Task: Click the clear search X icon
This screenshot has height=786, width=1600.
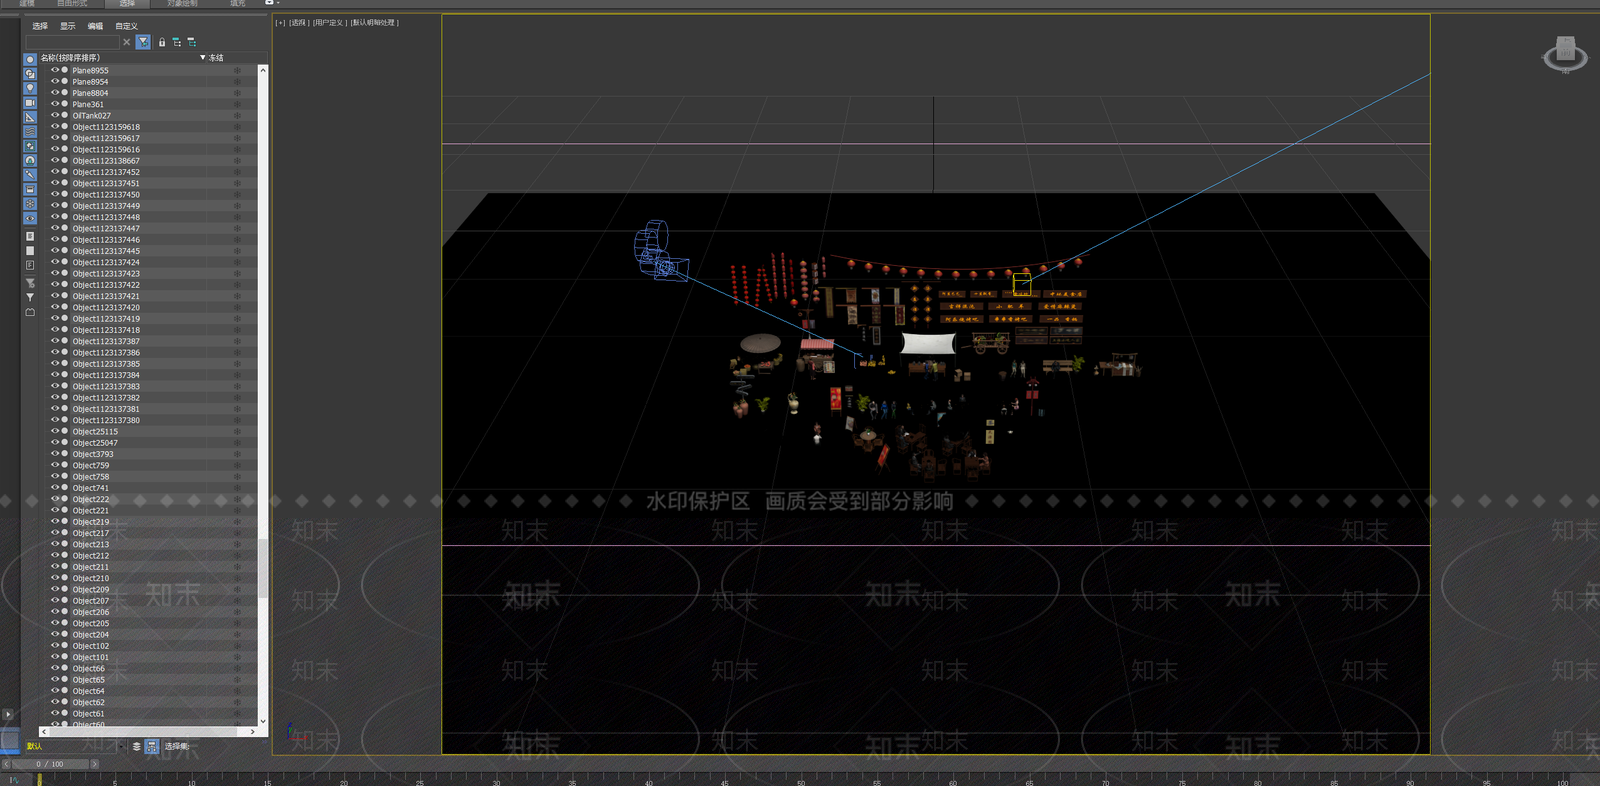Action: click(126, 42)
